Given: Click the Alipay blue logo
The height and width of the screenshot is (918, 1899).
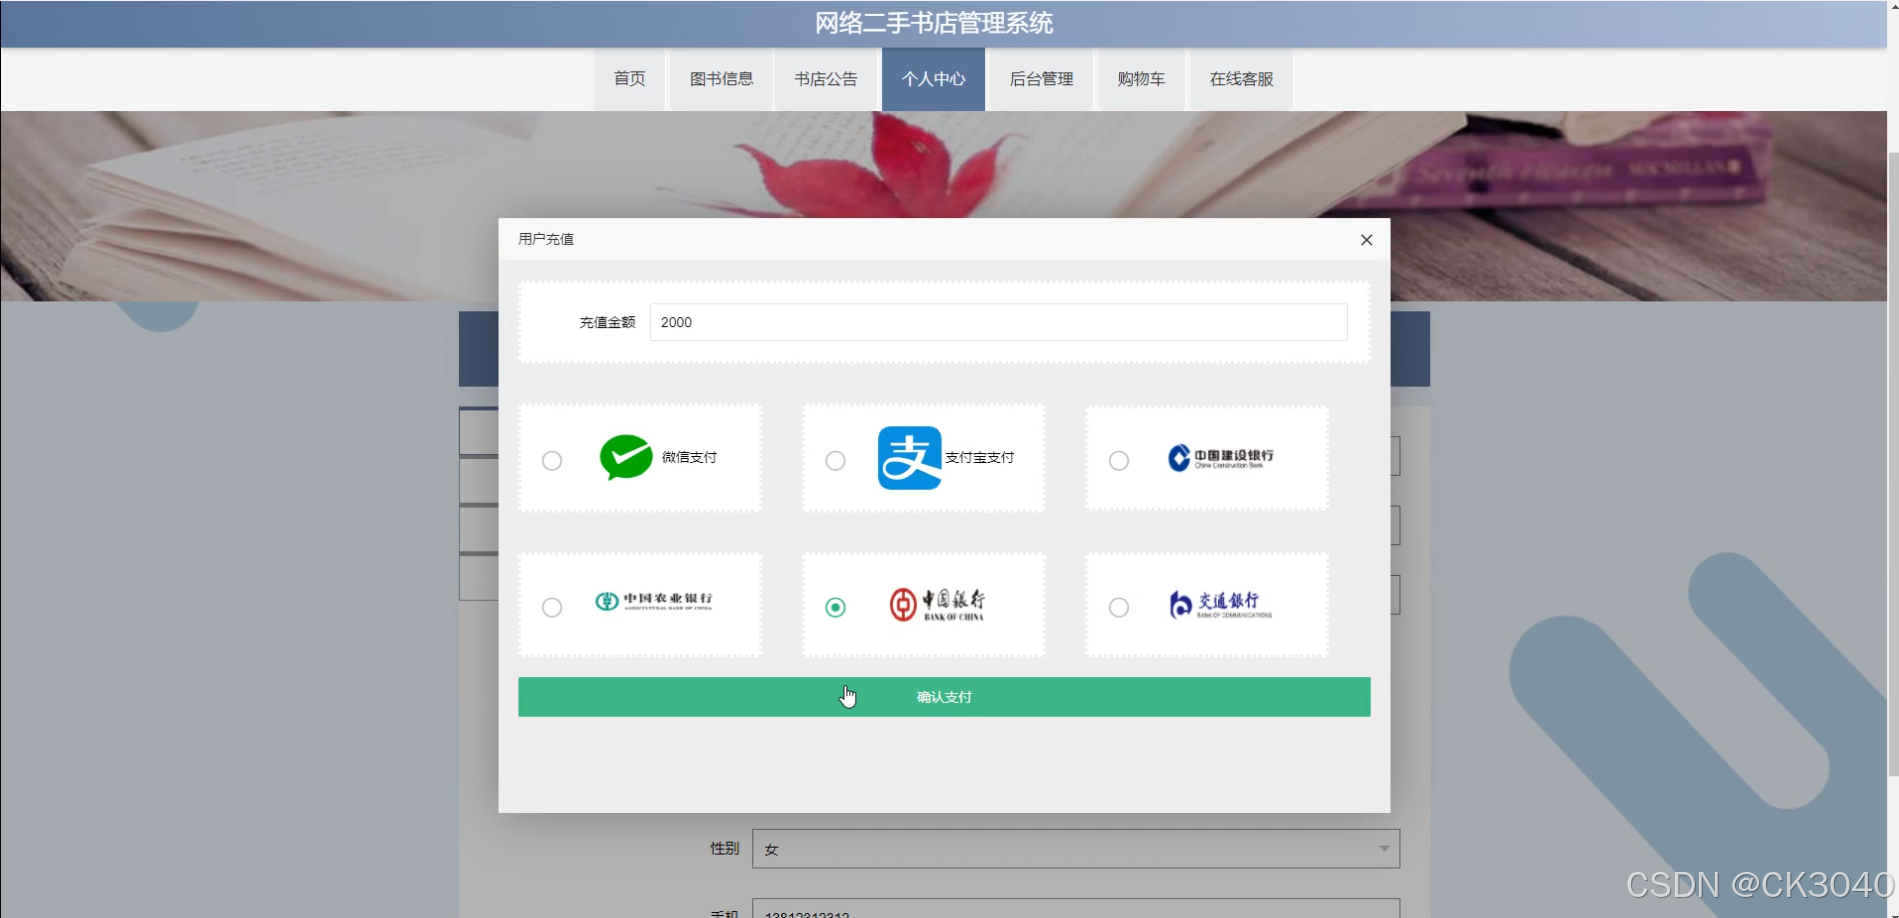Looking at the screenshot, I should (x=909, y=458).
